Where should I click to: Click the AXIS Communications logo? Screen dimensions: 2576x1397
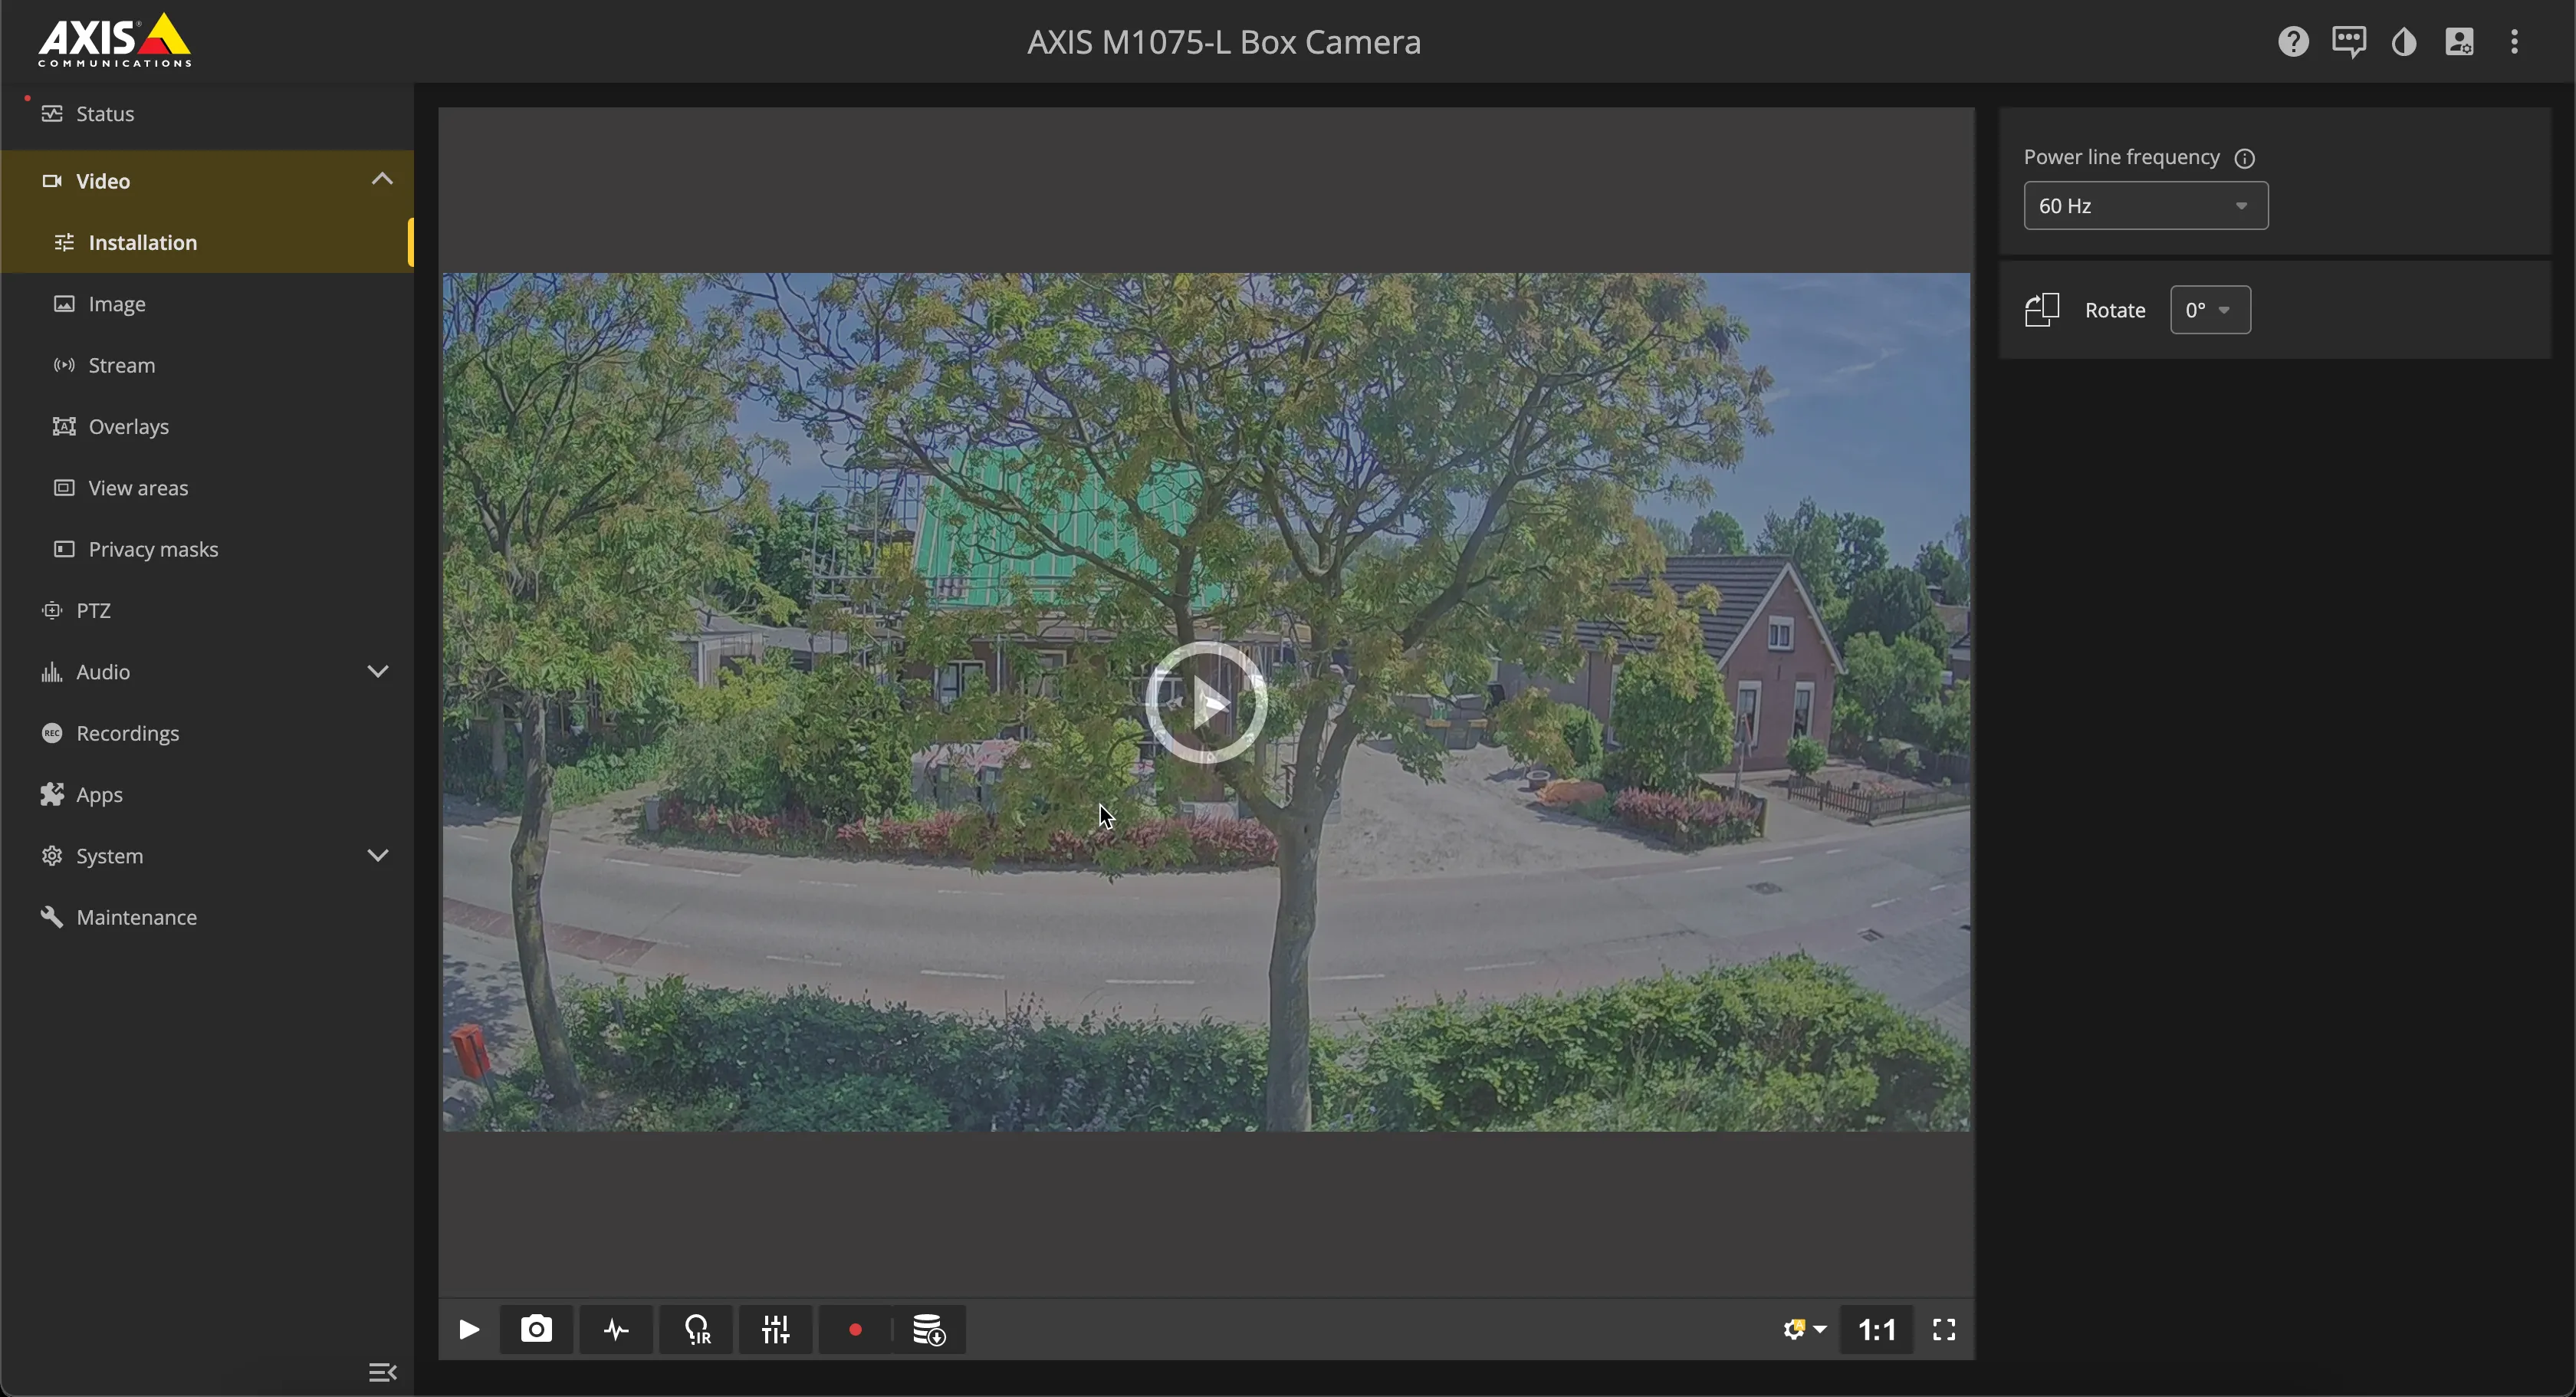pos(115,41)
